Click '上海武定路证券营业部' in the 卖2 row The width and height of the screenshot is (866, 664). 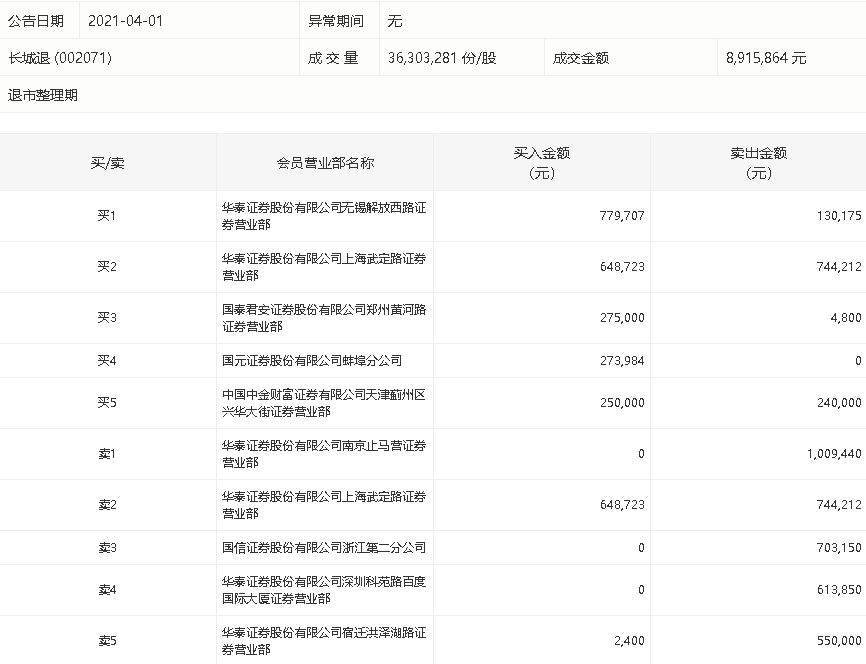pos(324,505)
